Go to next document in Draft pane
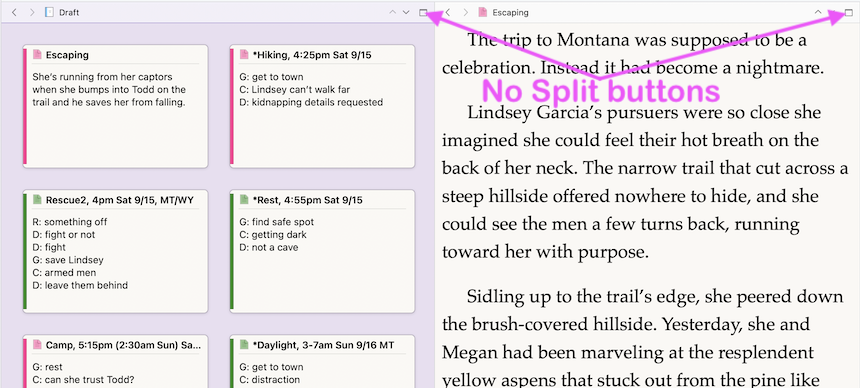 [x=406, y=12]
